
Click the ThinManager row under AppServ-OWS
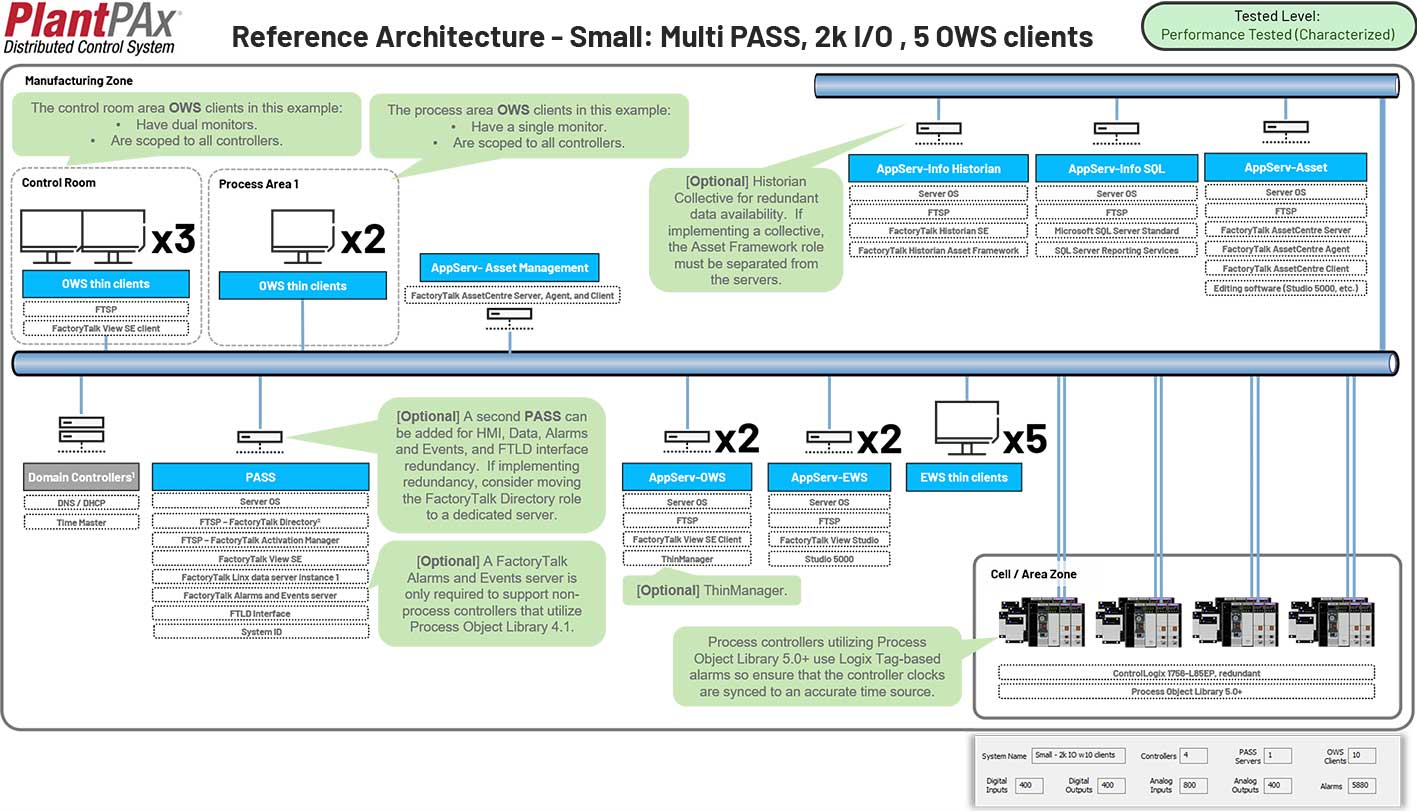point(687,559)
